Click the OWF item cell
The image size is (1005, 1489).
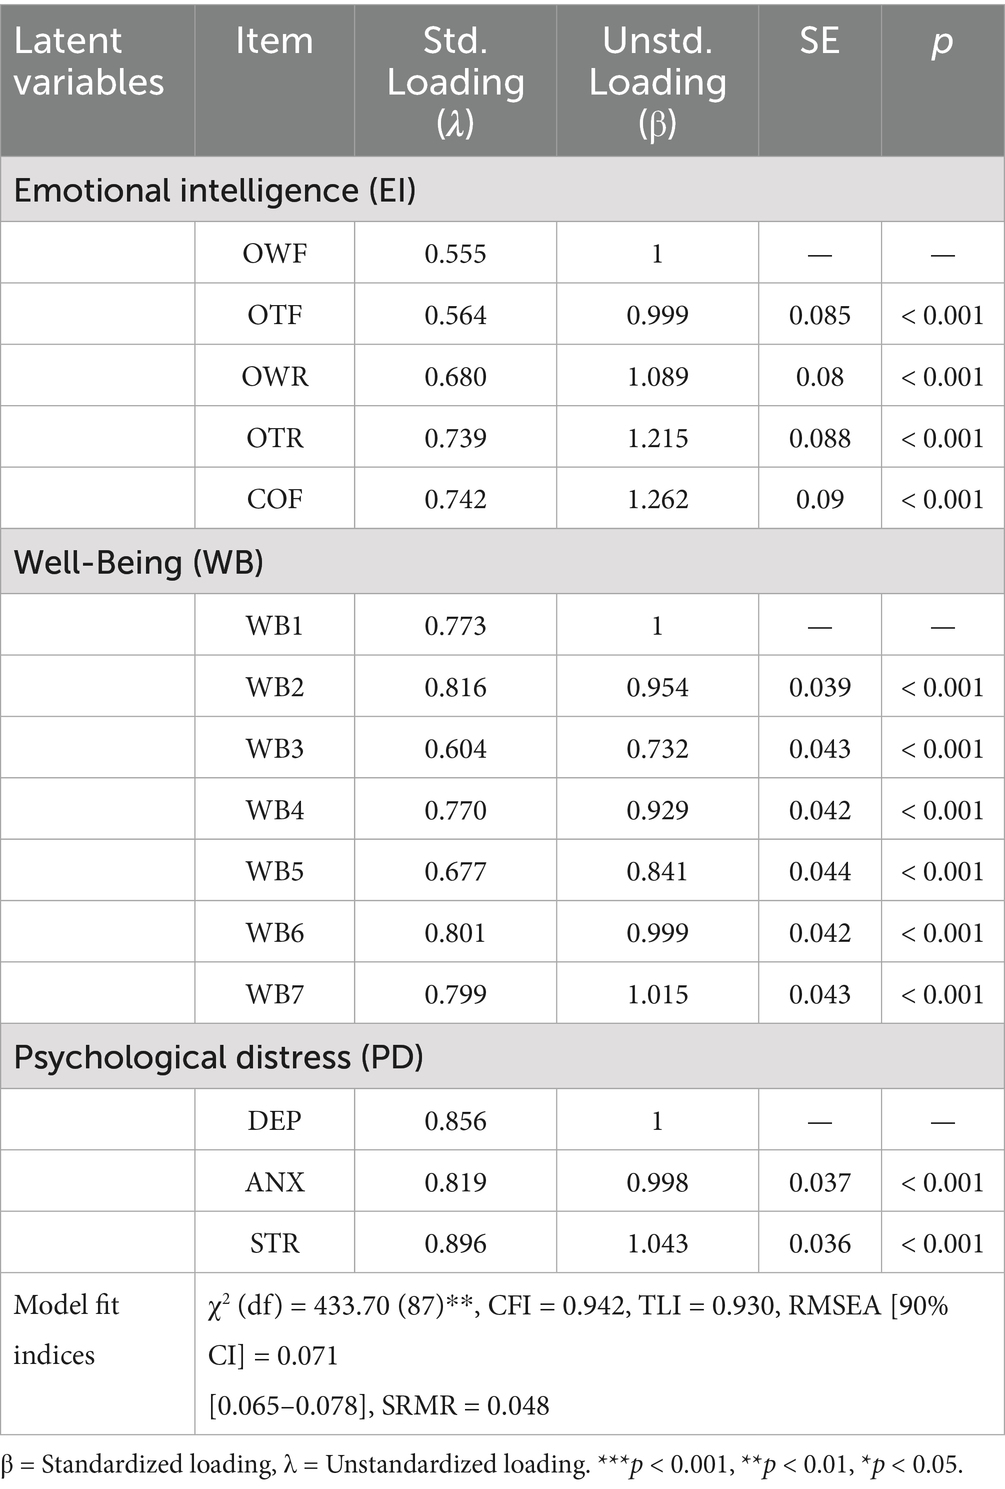click(x=274, y=253)
